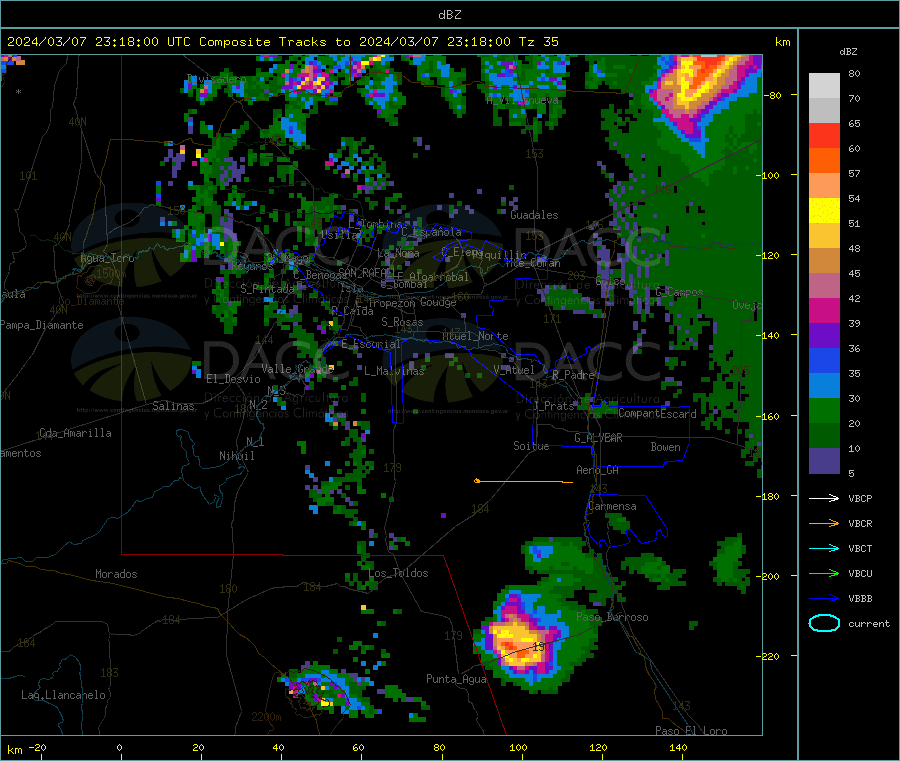Click the 'VBCR' legend text

pos(860,523)
